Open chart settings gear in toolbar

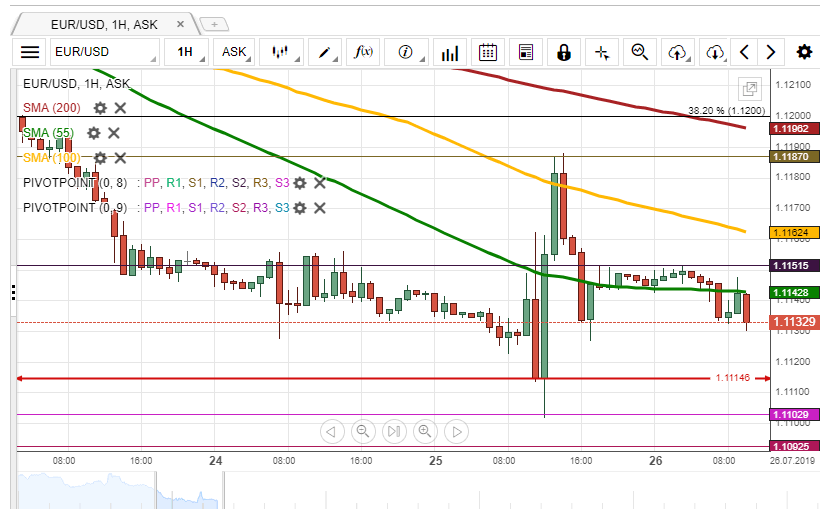[804, 52]
